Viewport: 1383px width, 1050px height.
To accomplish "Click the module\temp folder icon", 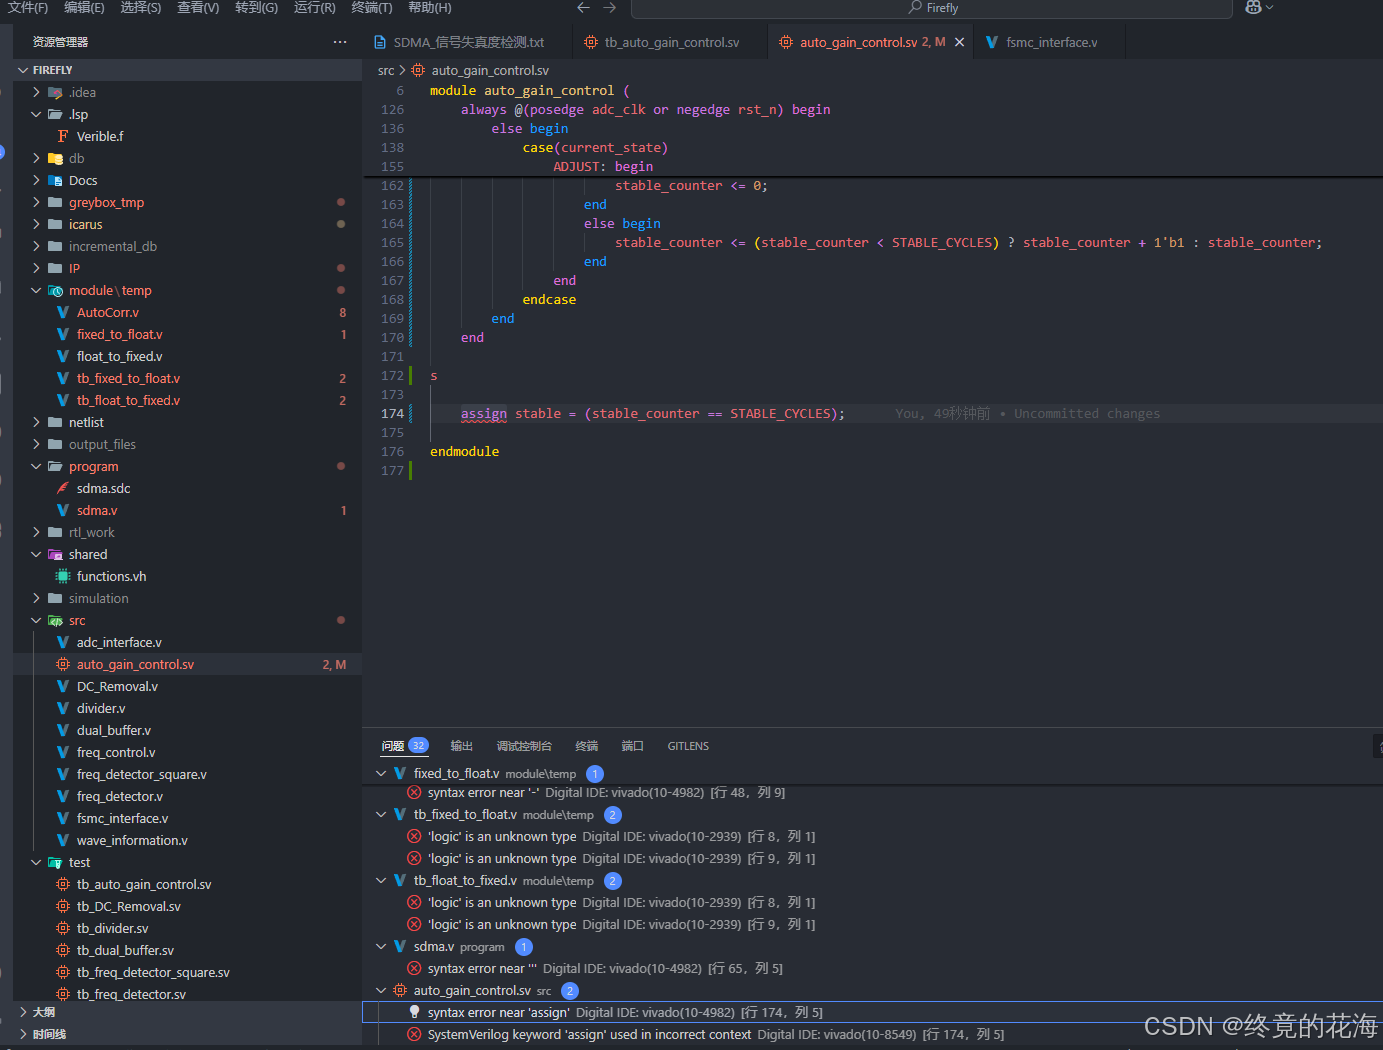I will tap(55, 290).
